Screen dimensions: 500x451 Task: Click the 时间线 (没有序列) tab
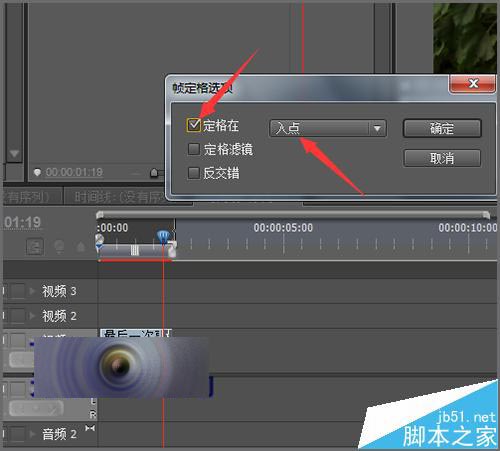[x=120, y=197]
